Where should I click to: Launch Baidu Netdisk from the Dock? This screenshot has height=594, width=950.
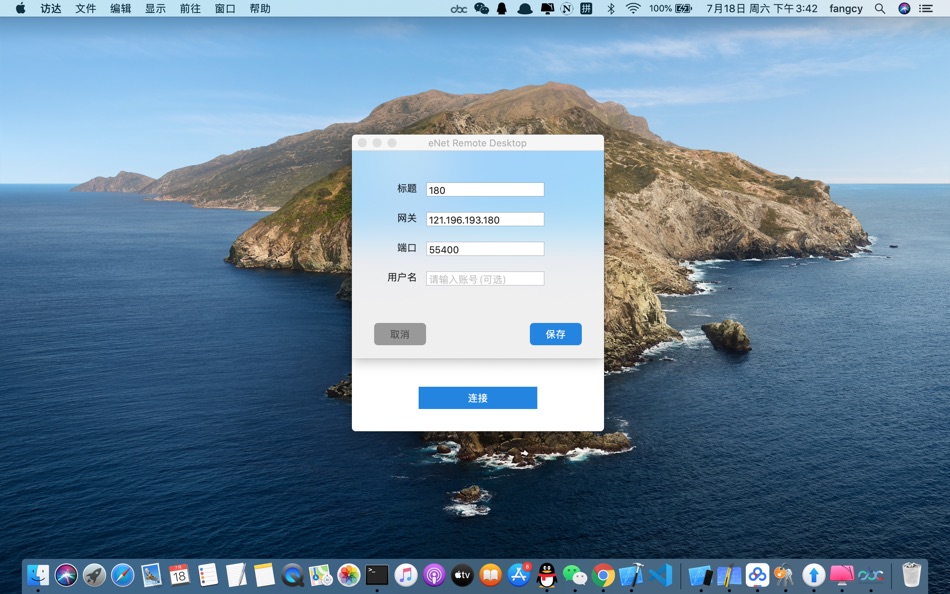point(757,575)
